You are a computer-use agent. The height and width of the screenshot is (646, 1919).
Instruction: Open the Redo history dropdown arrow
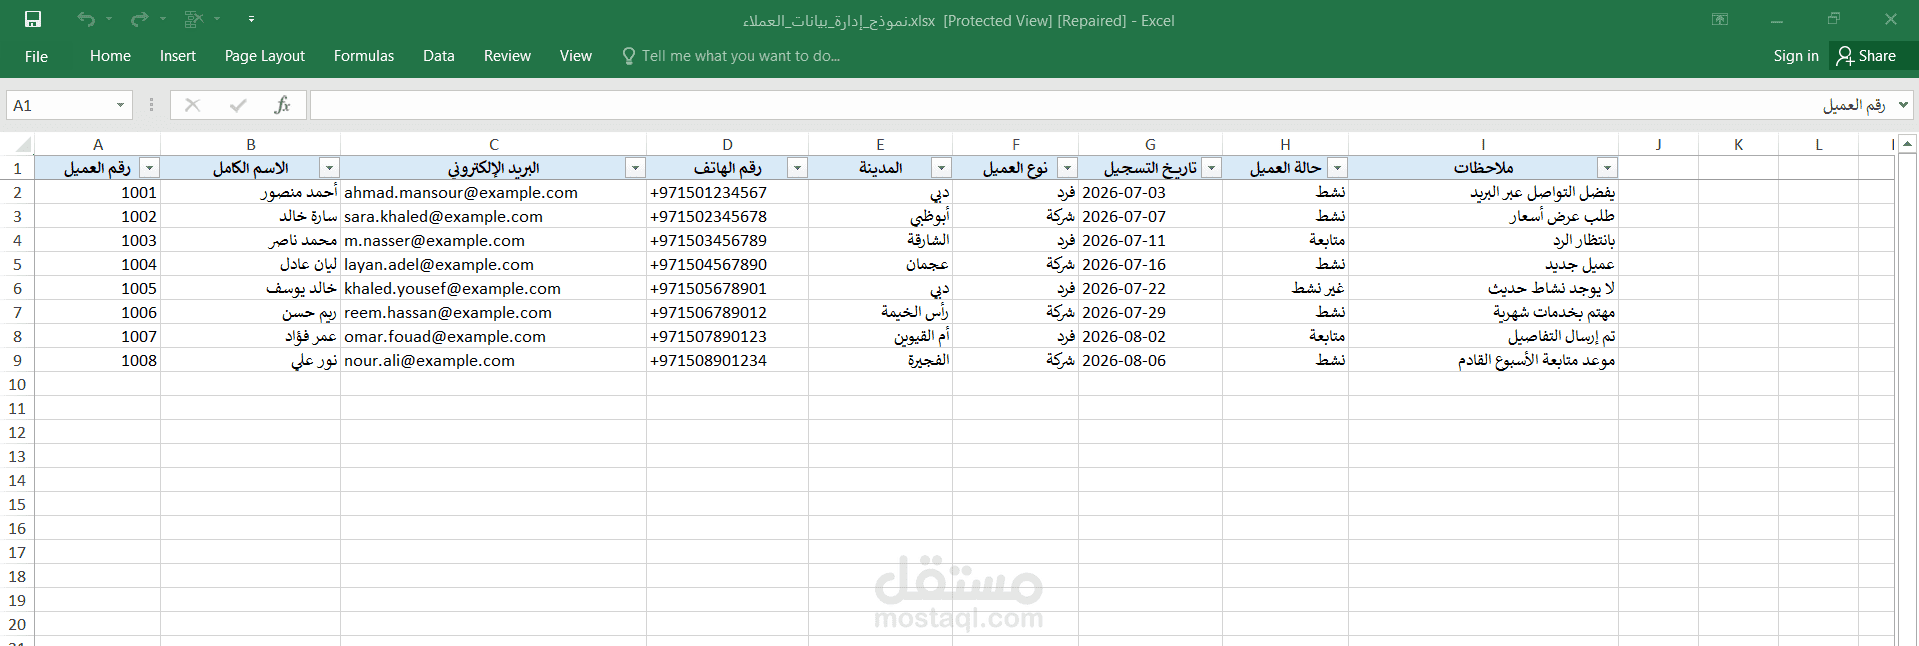(x=162, y=19)
